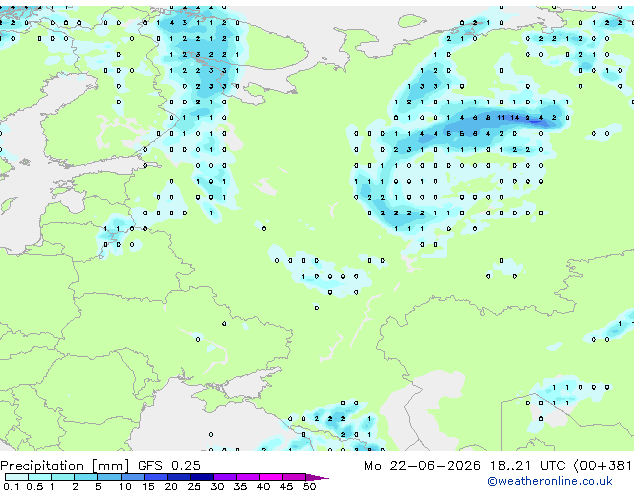This screenshot has height=490, width=634.
Task: Click the legend label '40'
Action: 263,486
